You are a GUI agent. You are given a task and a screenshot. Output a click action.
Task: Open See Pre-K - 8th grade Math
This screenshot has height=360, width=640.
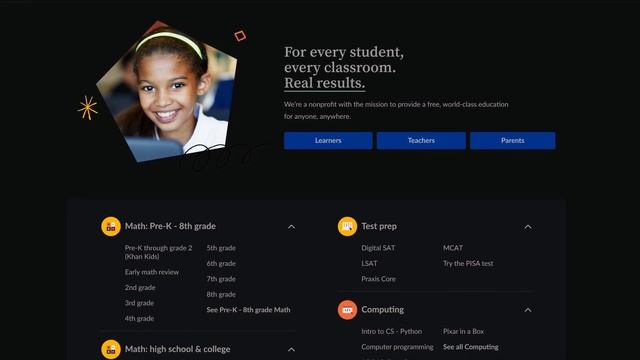pos(248,310)
